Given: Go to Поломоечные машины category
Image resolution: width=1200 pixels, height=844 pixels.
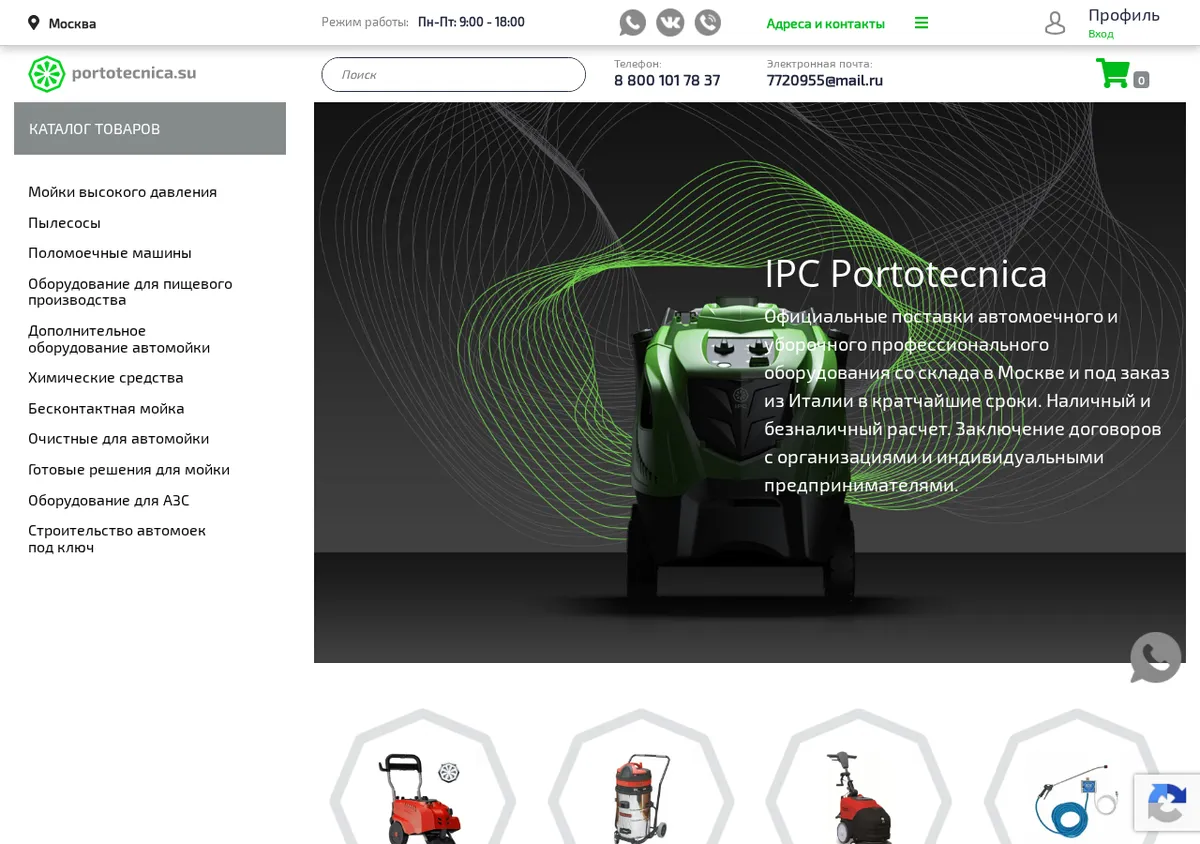Looking at the screenshot, I should 110,252.
